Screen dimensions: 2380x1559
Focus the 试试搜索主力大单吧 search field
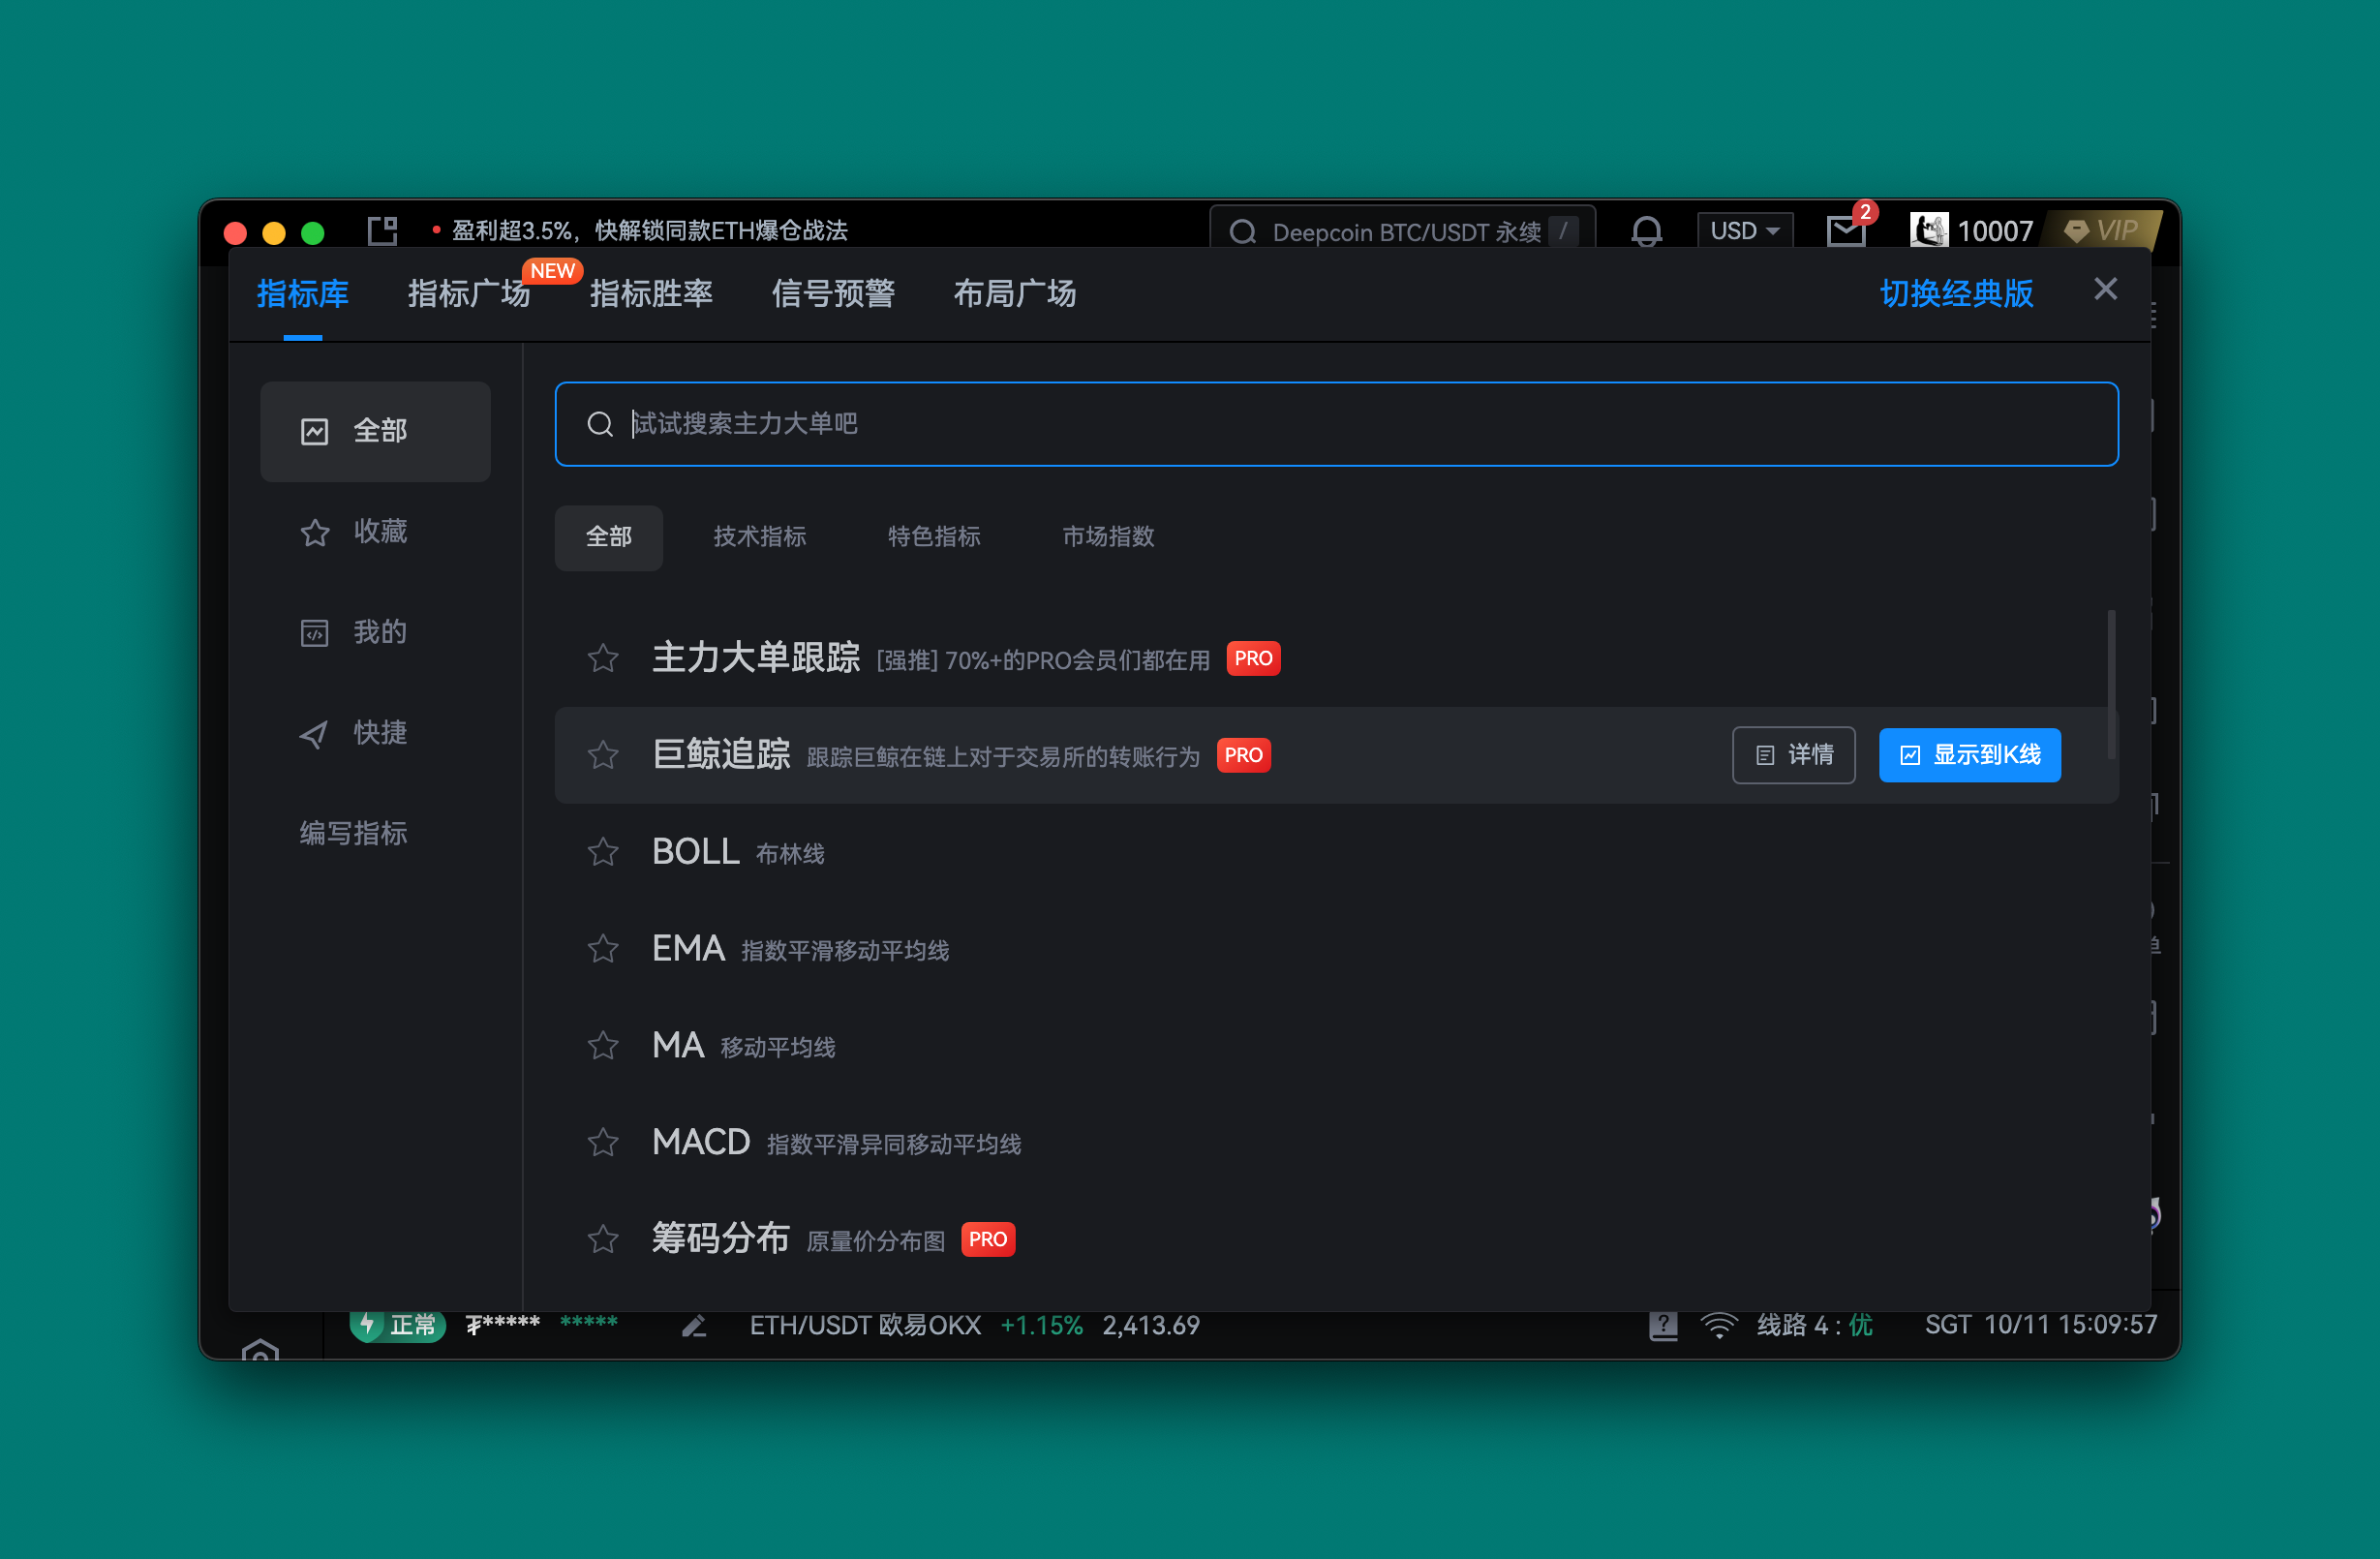click(x=1337, y=424)
